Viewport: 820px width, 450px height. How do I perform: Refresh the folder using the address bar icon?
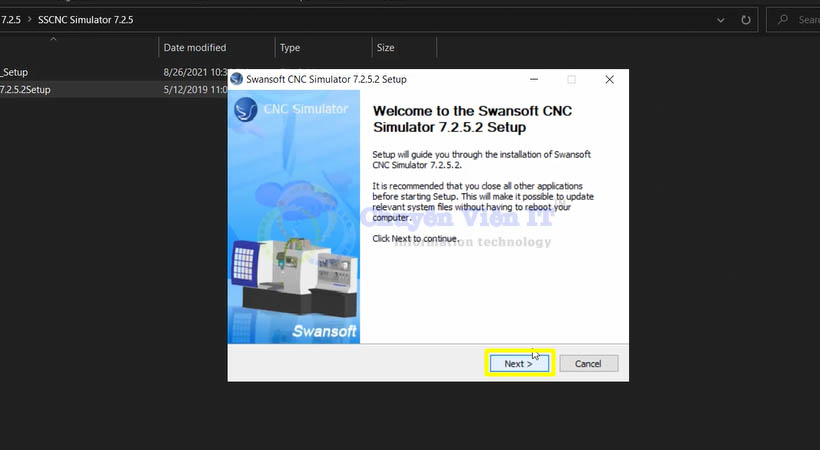(746, 19)
